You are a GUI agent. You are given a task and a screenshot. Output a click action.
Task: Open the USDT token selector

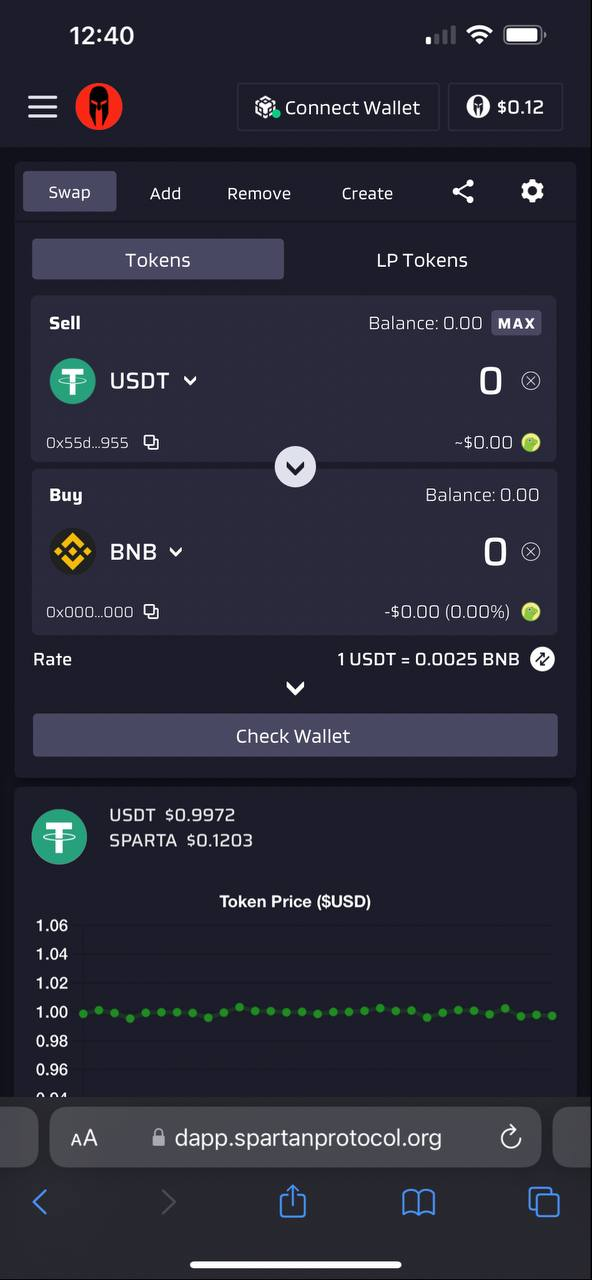189,380
